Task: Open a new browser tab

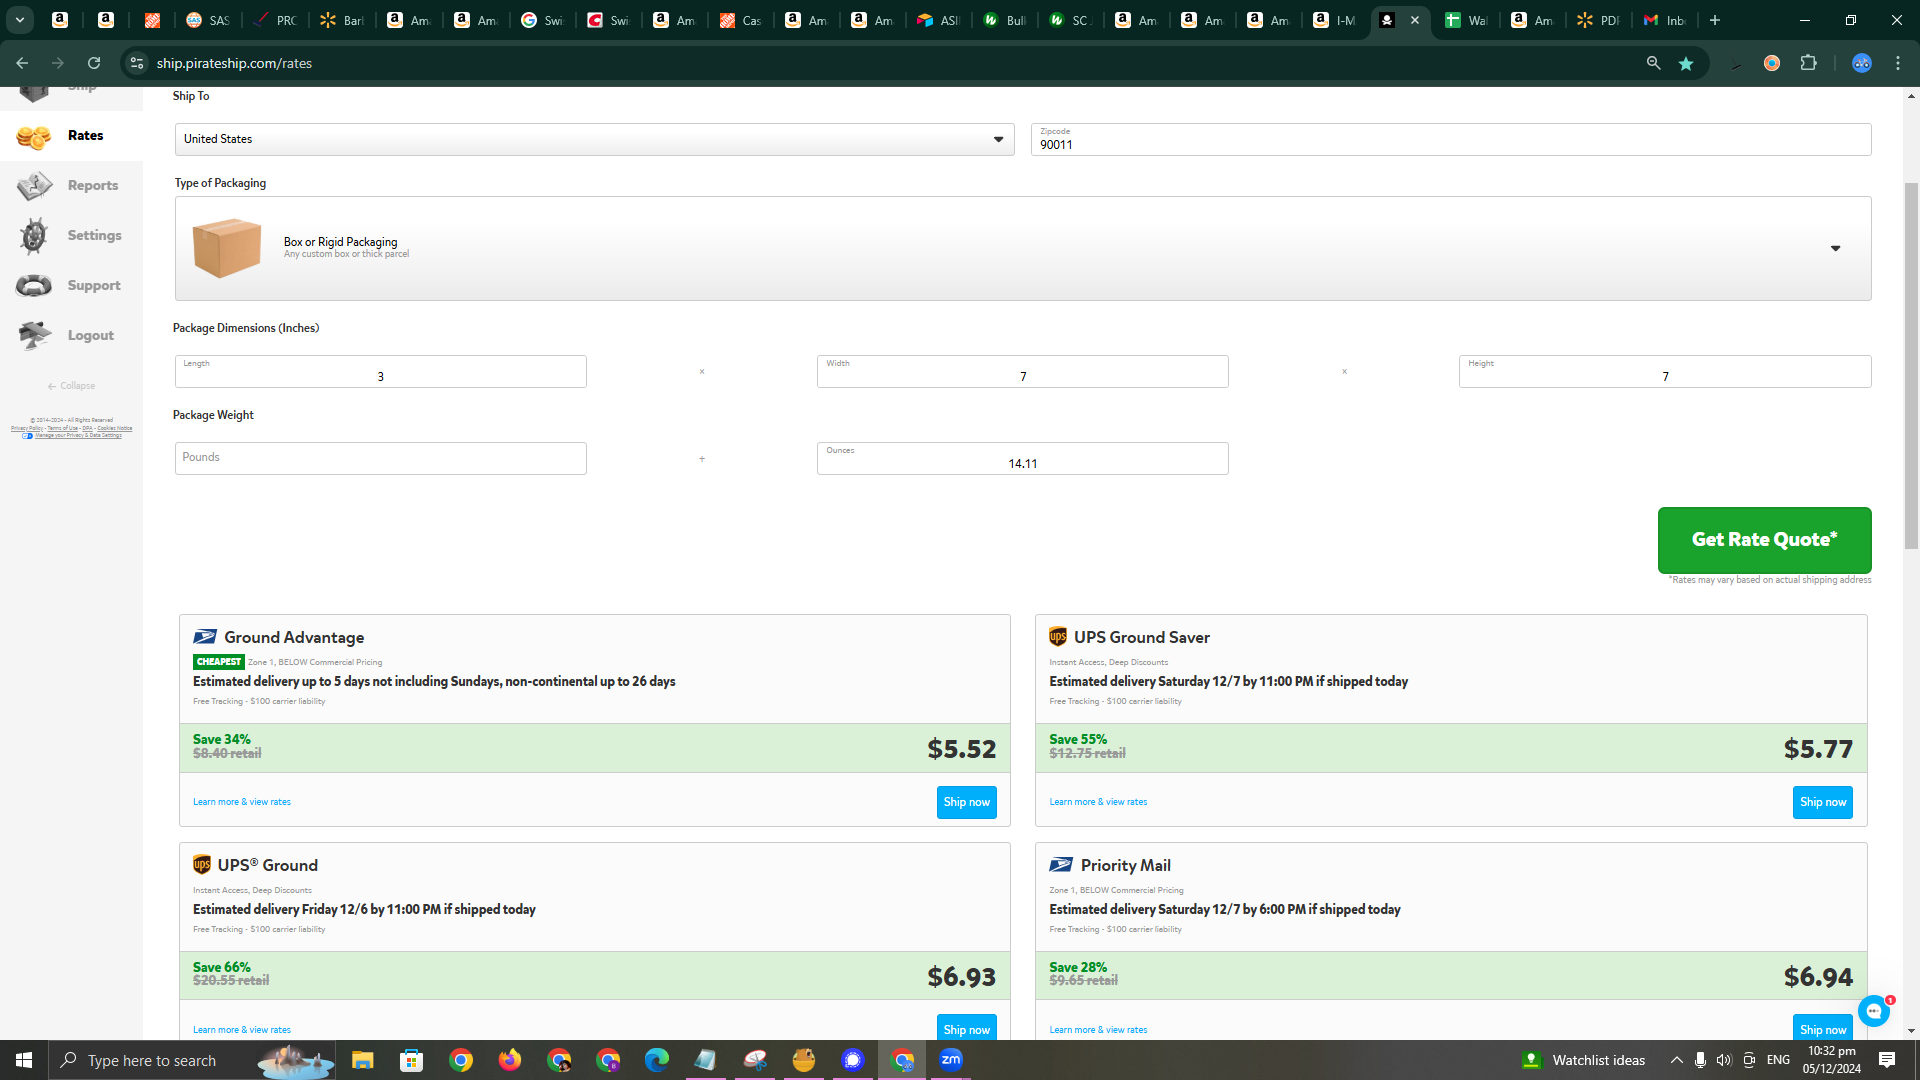Action: tap(1715, 20)
